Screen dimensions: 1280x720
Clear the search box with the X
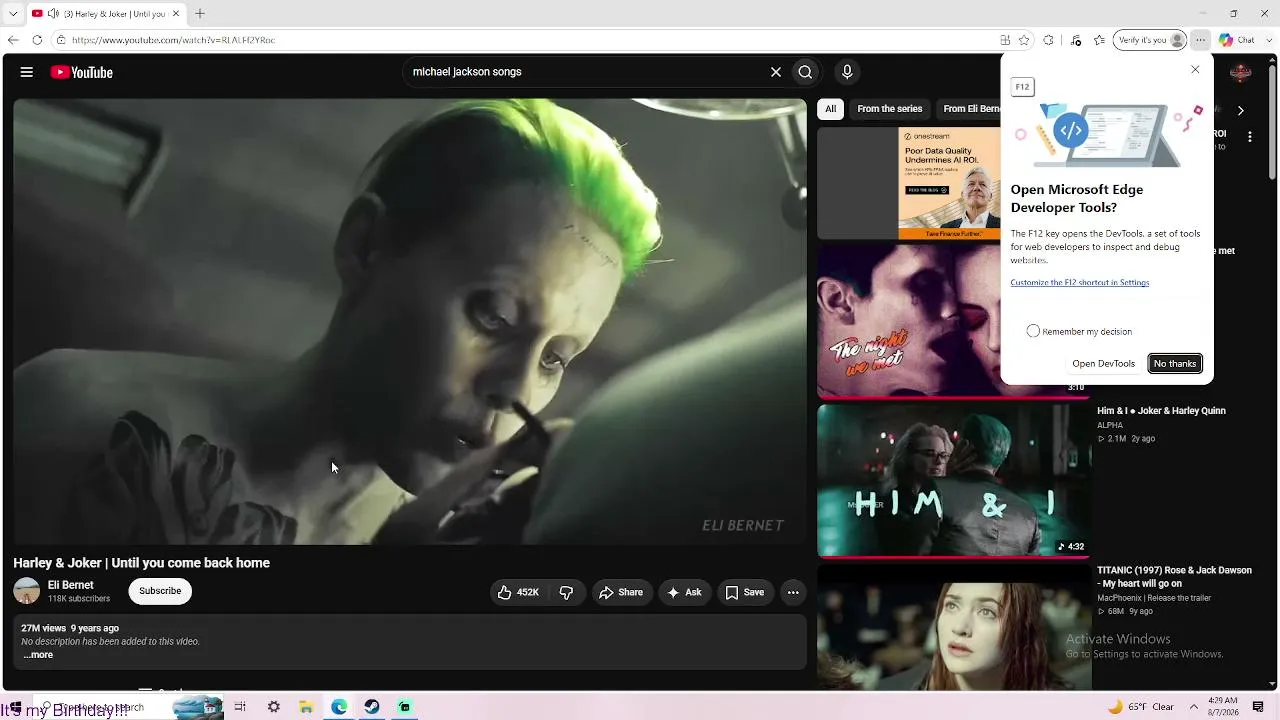(775, 72)
